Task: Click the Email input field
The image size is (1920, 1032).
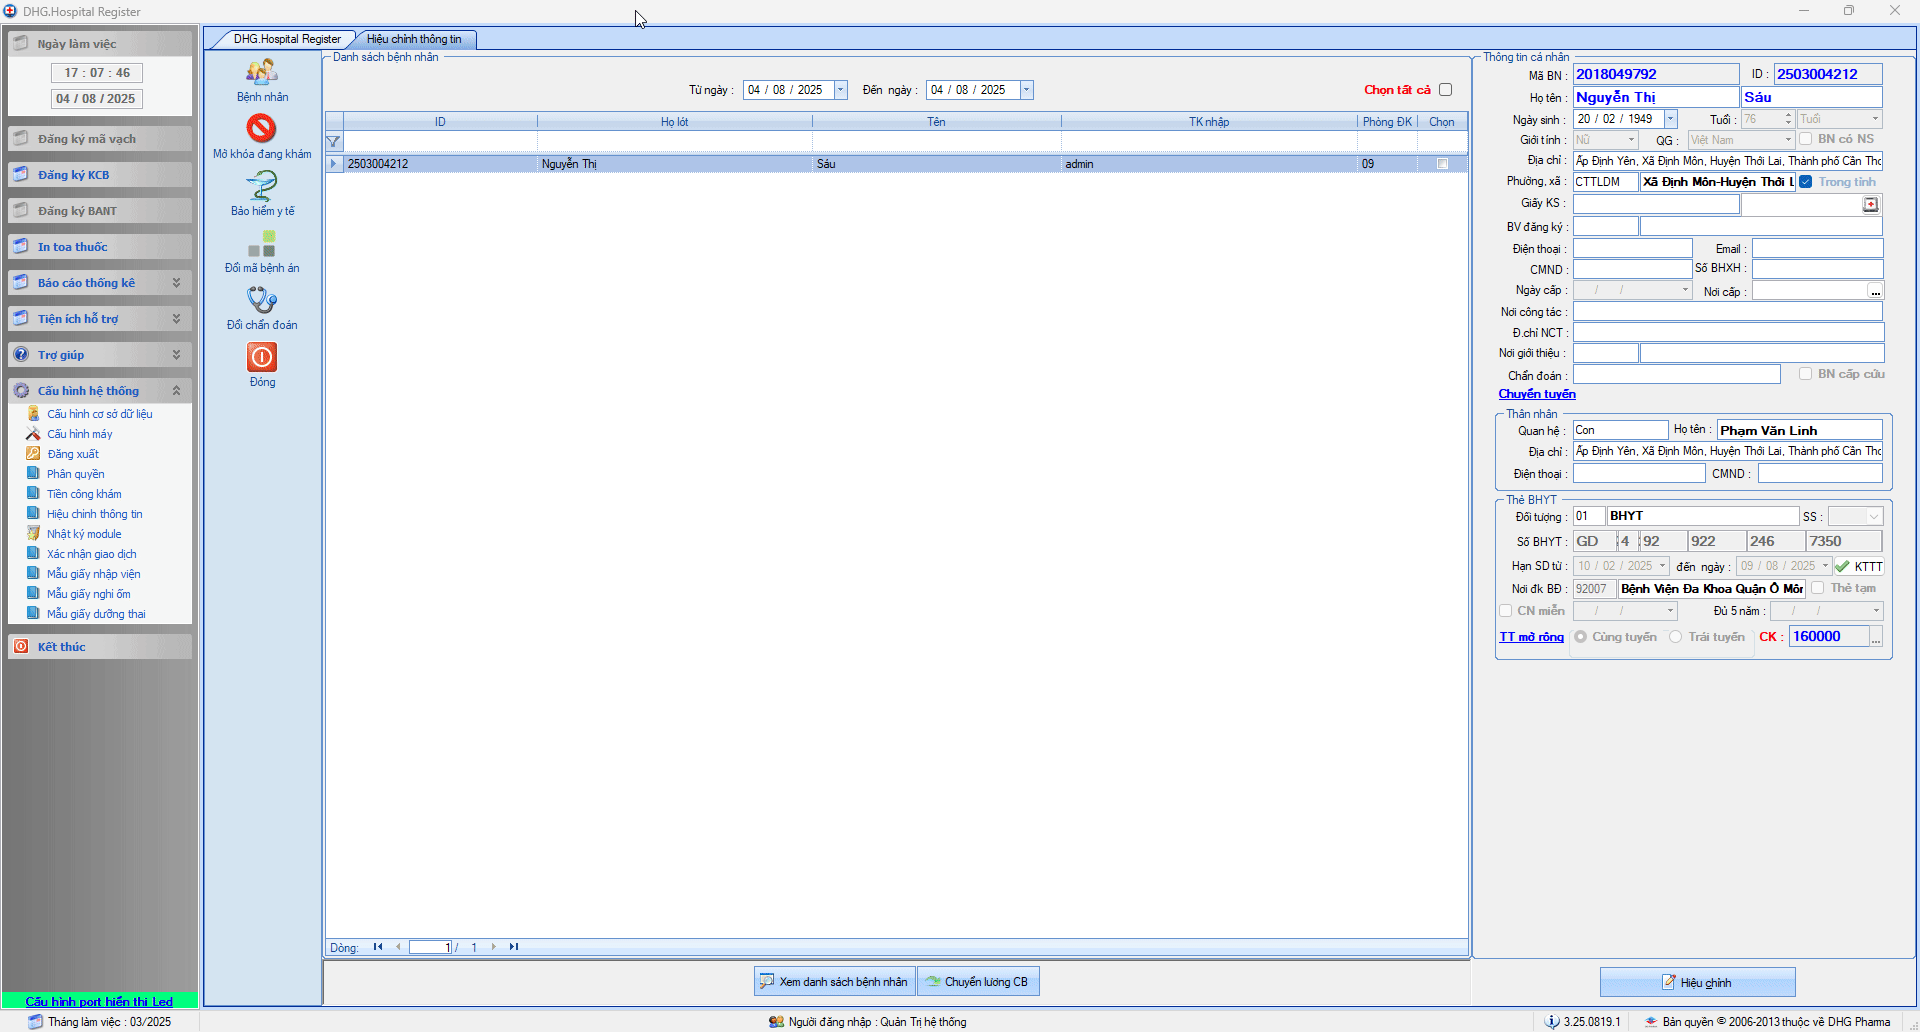Action: (x=1818, y=248)
